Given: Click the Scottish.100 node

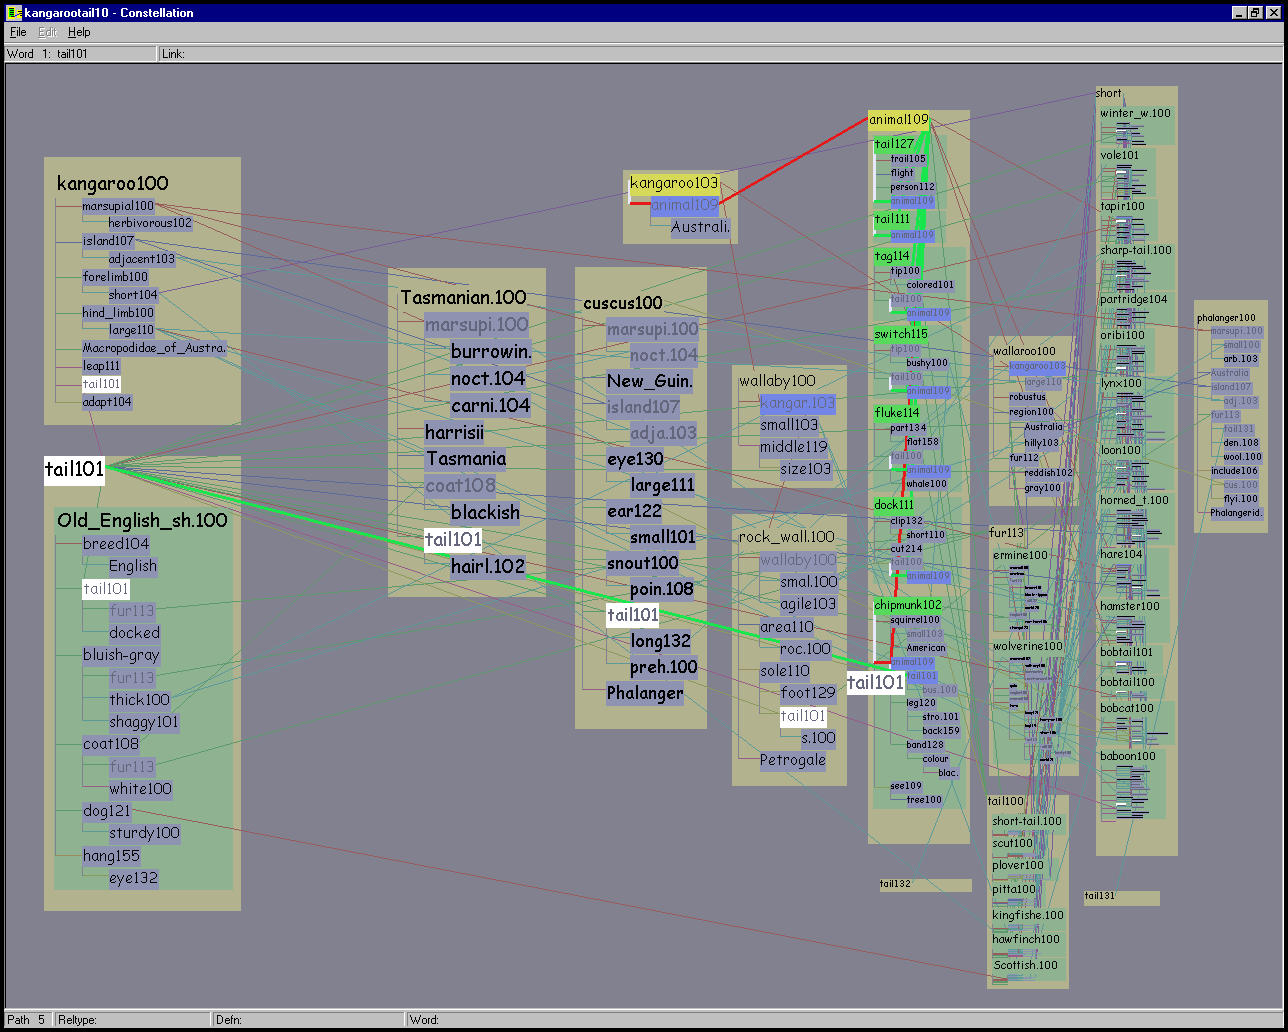Looking at the screenshot, I should point(1025,965).
